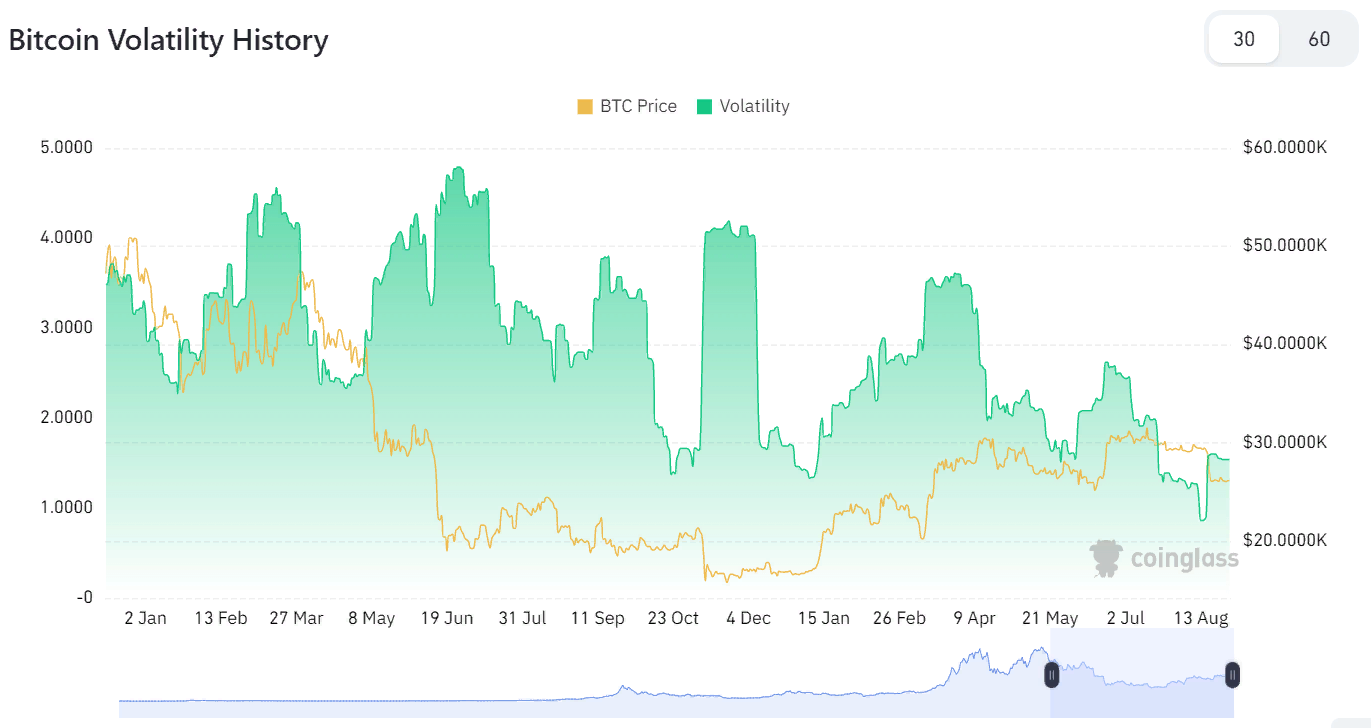Click the $60.0000K price axis label
Image resolution: width=1371 pixels, height=728 pixels.
(1284, 148)
